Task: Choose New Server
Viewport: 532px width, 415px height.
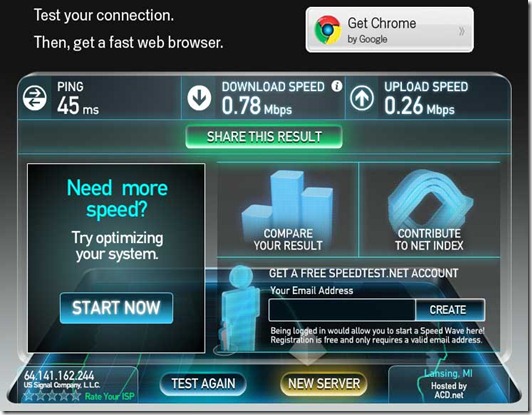Action: (x=324, y=384)
